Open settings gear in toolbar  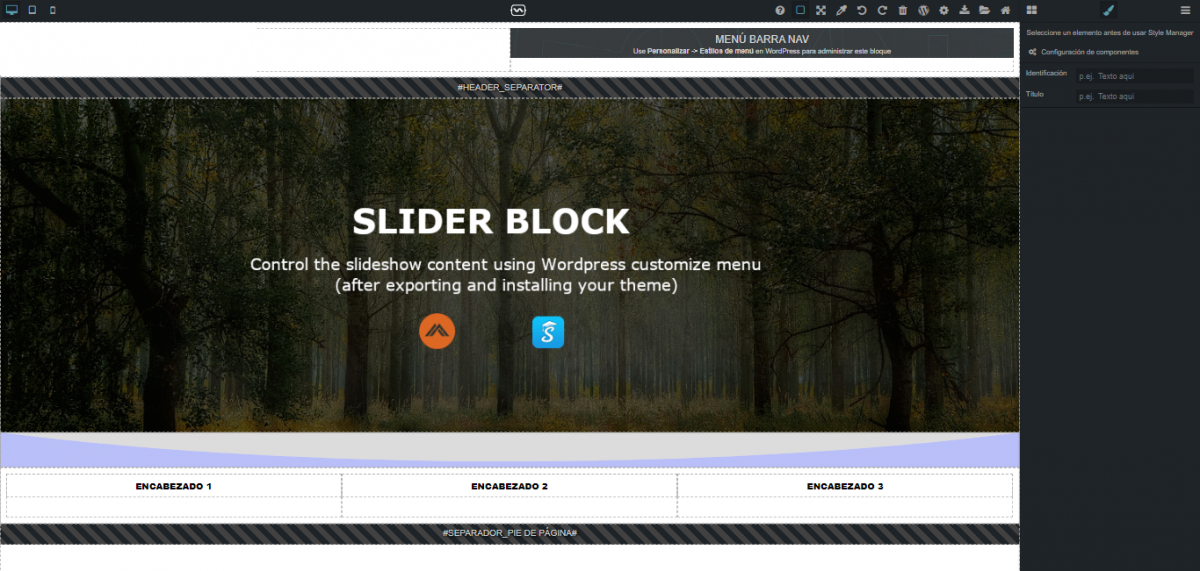point(944,10)
